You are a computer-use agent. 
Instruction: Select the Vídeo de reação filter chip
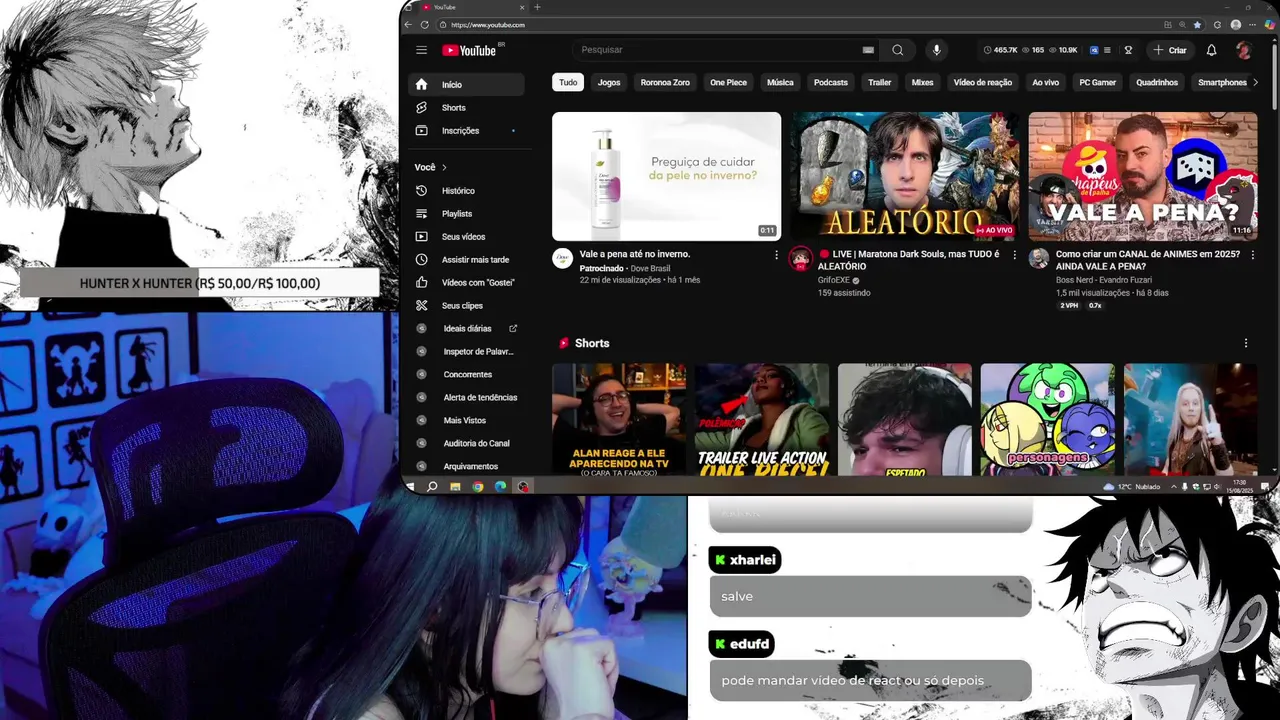click(x=983, y=83)
